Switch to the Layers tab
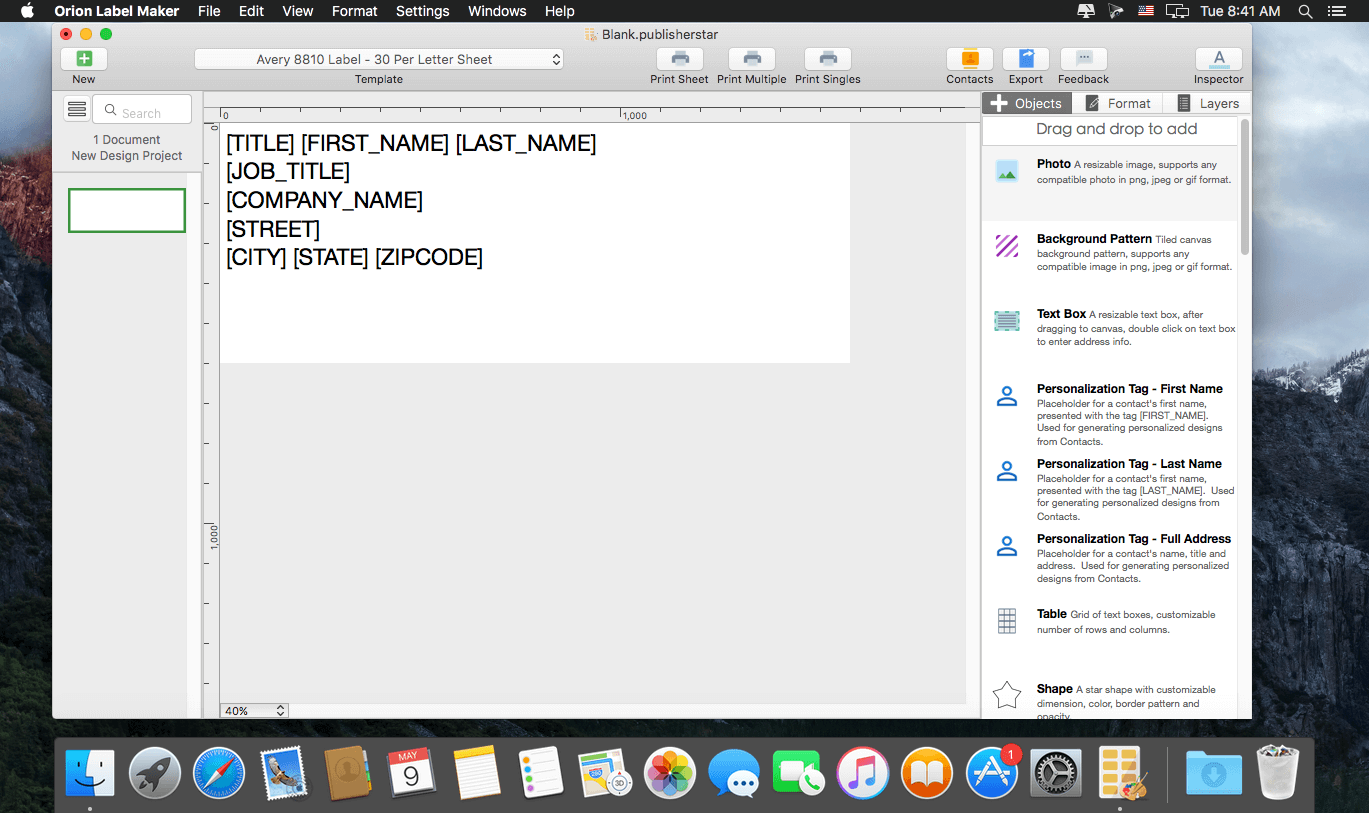The image size is (1369, 813). point(1207,103)
